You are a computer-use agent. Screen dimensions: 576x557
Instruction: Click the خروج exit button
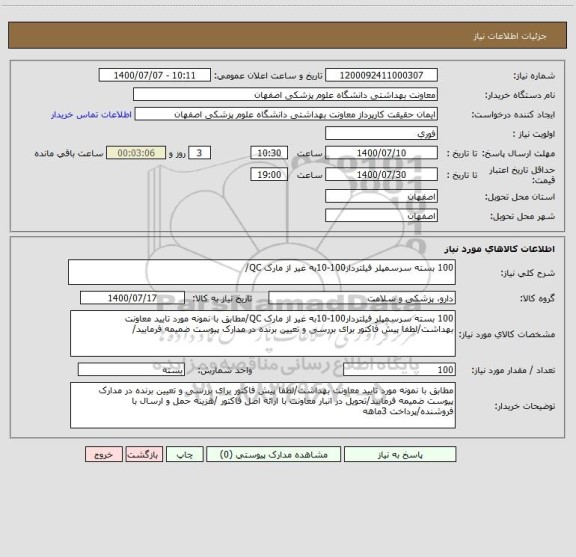click(x=104, y=454)
